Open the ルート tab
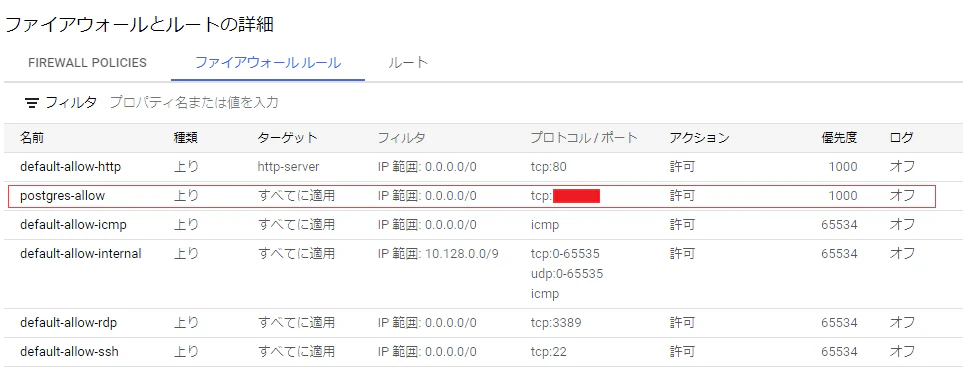This screenshot has width=963, height=380. 408,63
